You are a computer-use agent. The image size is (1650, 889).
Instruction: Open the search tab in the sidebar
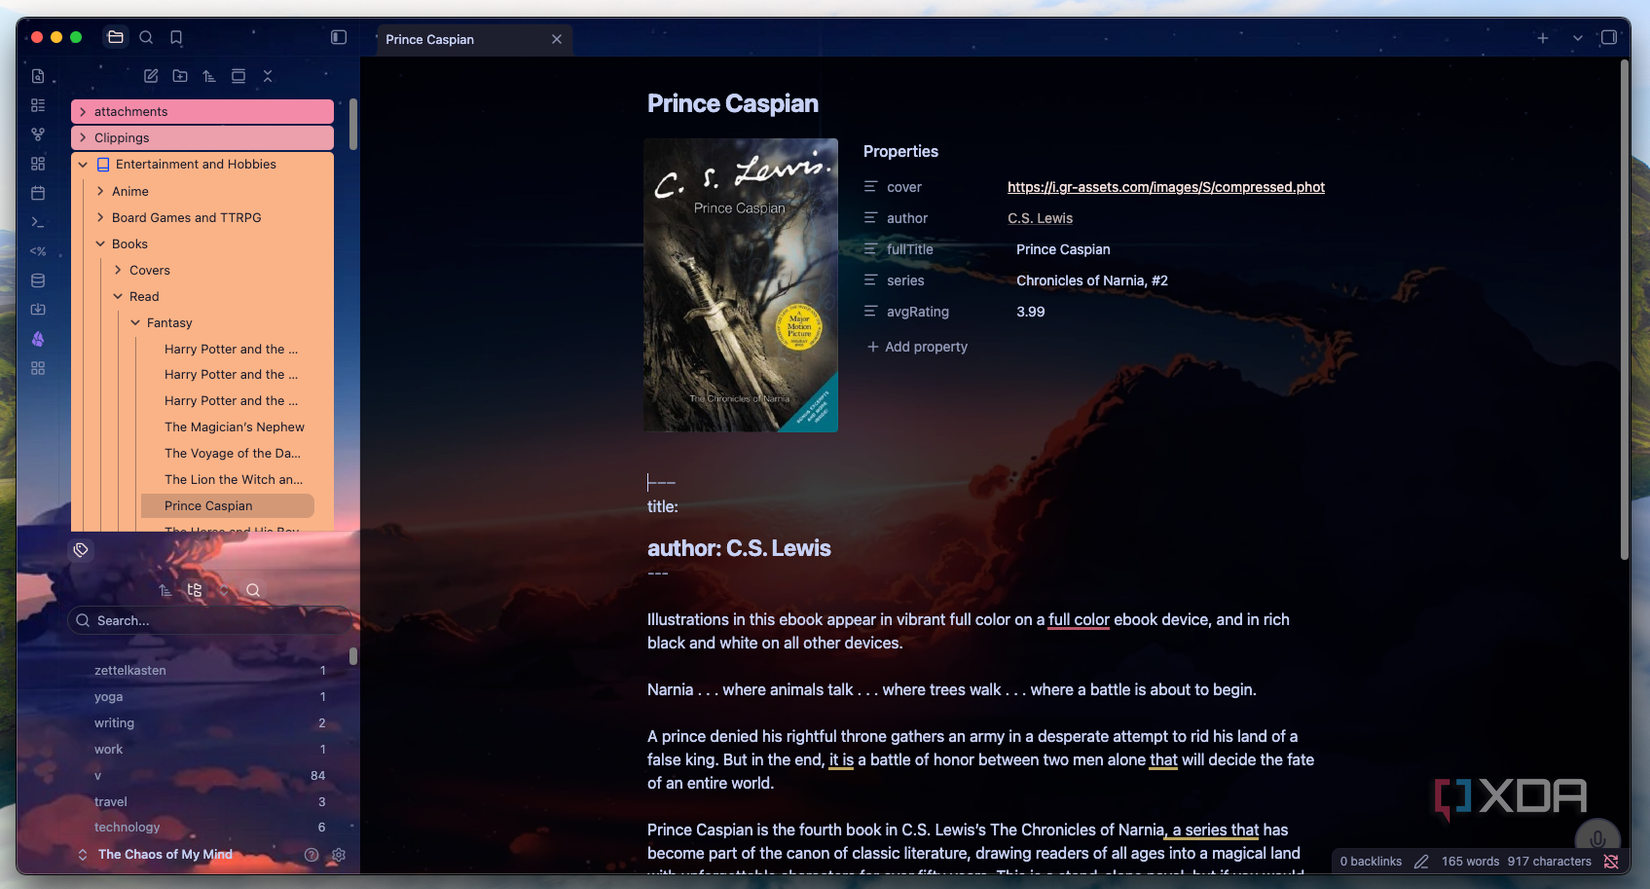point(146,38)
